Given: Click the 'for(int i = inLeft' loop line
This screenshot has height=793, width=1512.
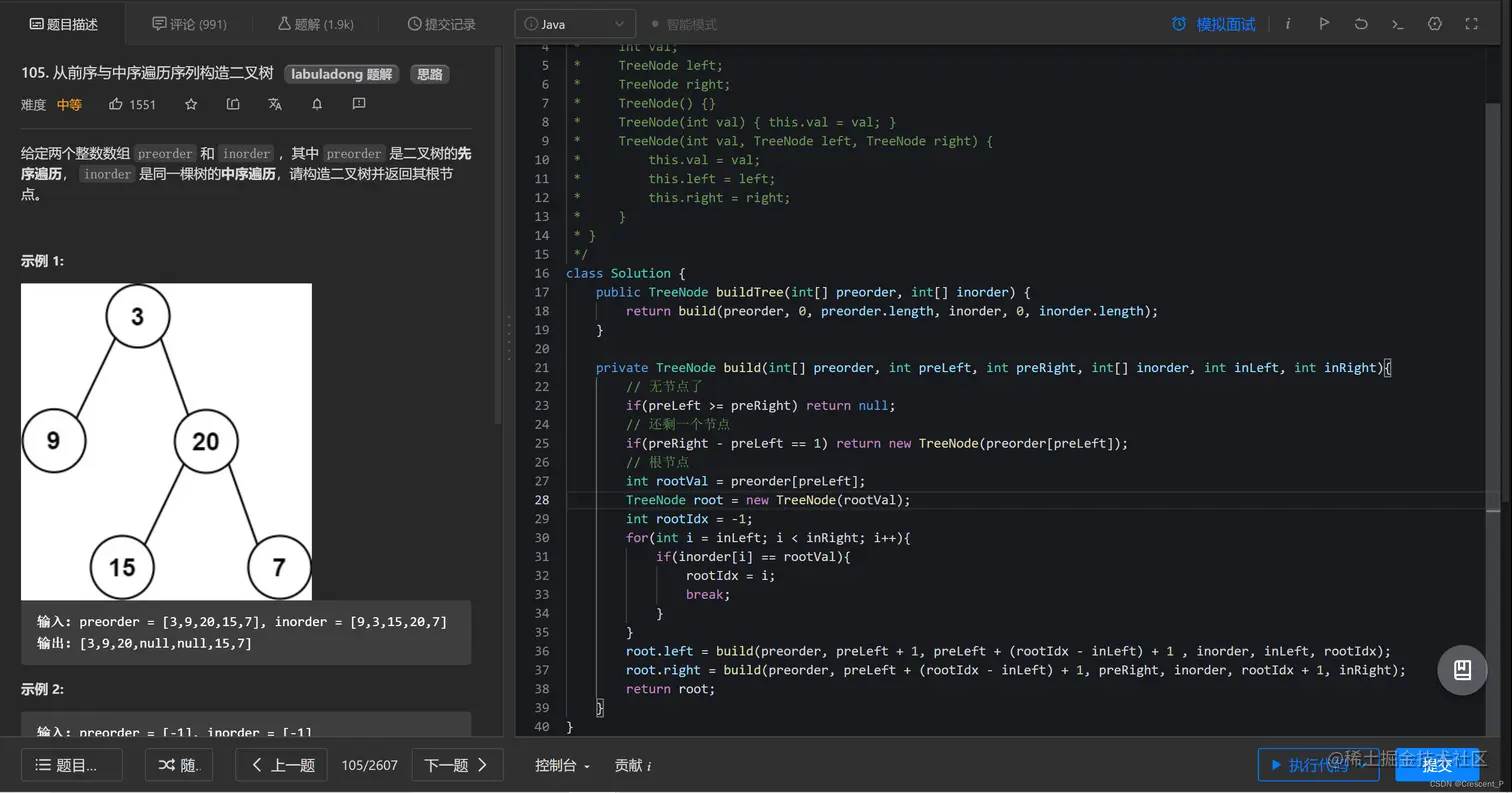Looking at the screenshot, I should click(768, 538).
